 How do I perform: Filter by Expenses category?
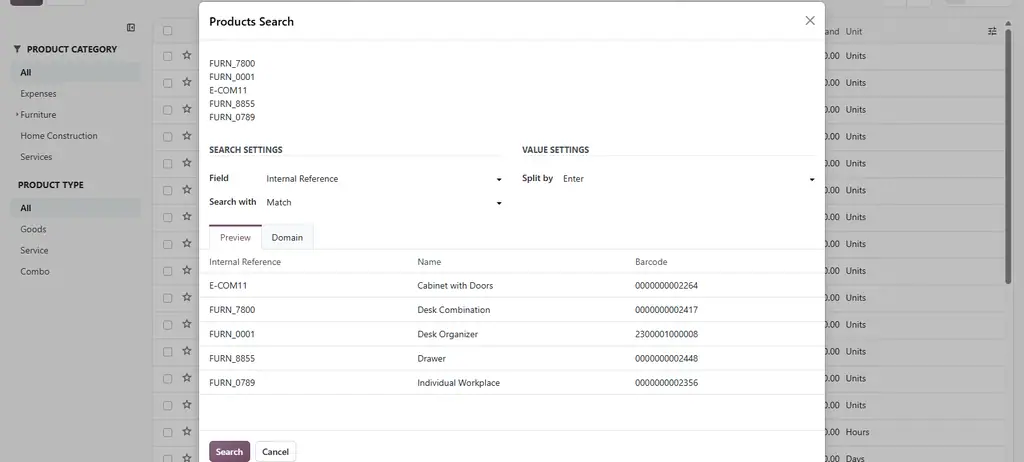click(39, 93)
